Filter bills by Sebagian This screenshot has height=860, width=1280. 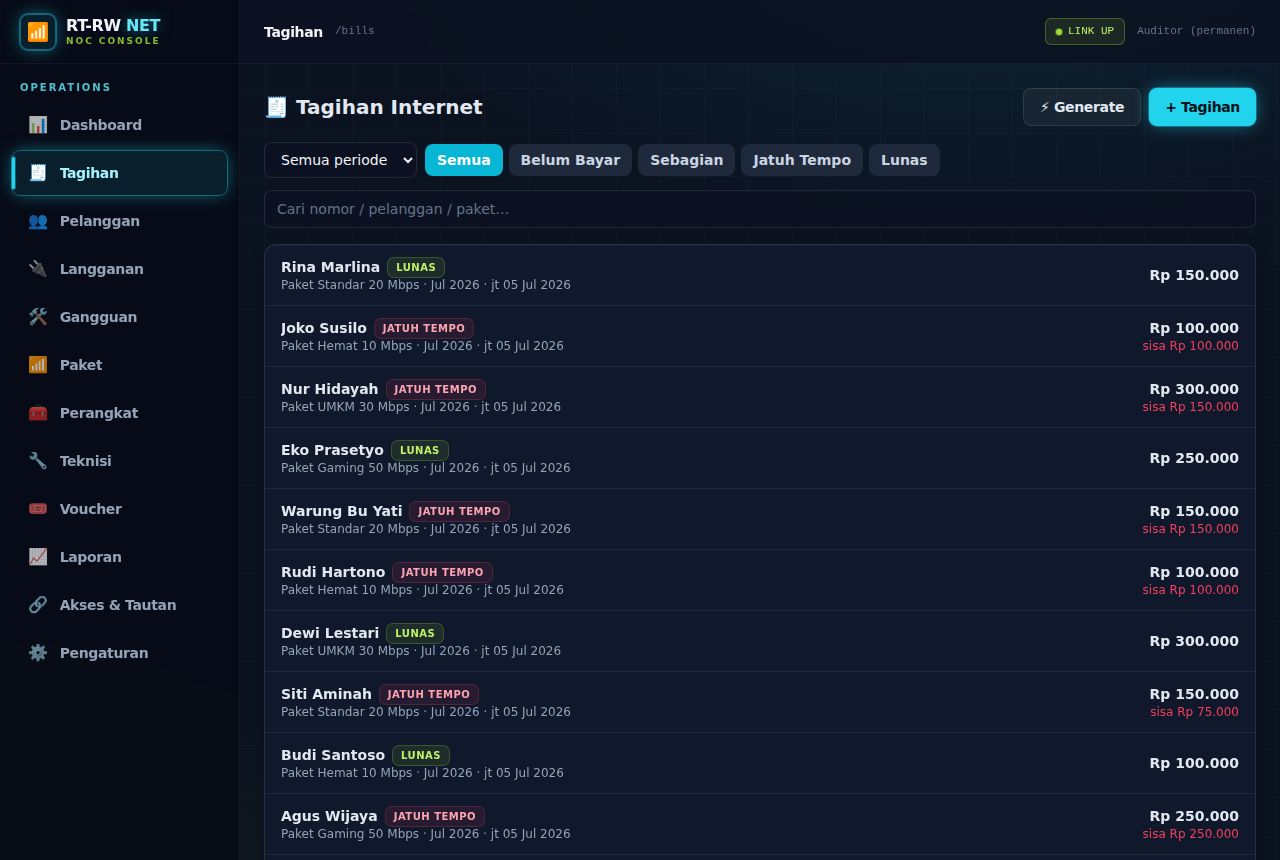[686, 160]
